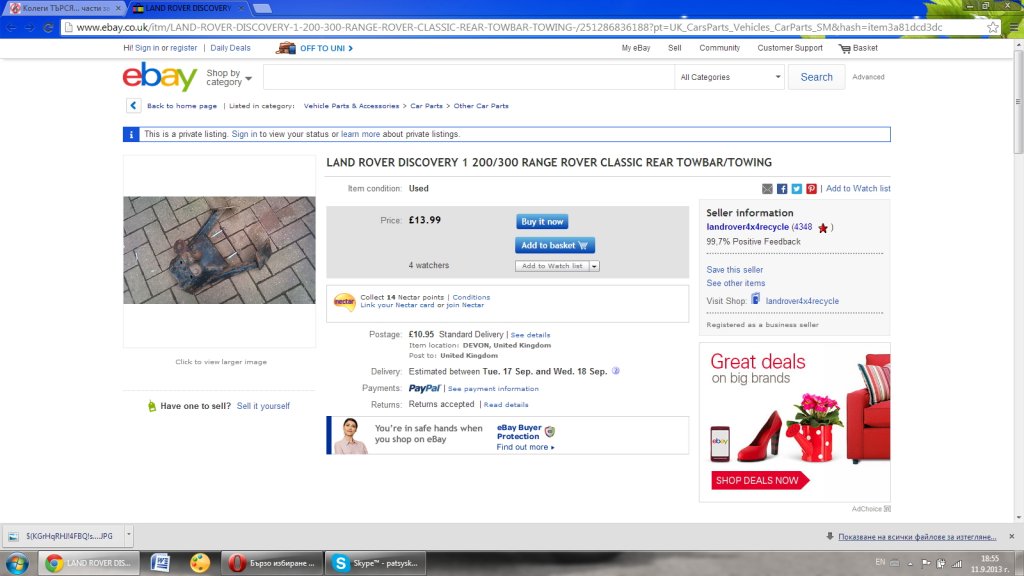Open the All Categories dropdown
Screen dimensions: 1024x576
[729, 77]
